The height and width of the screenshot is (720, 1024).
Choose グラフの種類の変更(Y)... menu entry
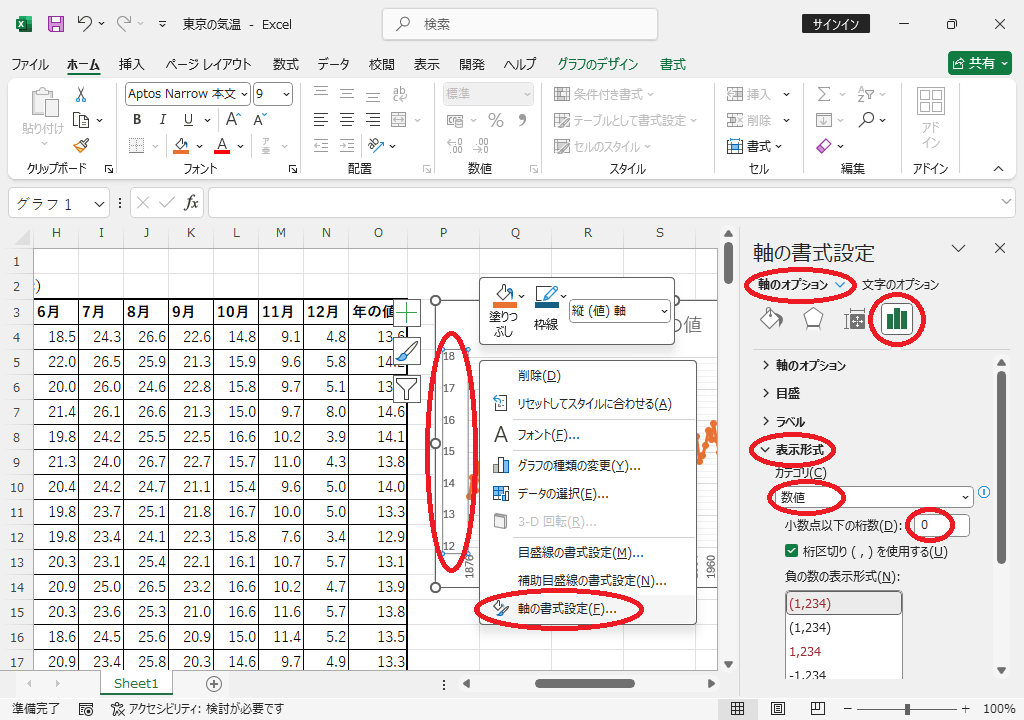(x=588, y=466)
